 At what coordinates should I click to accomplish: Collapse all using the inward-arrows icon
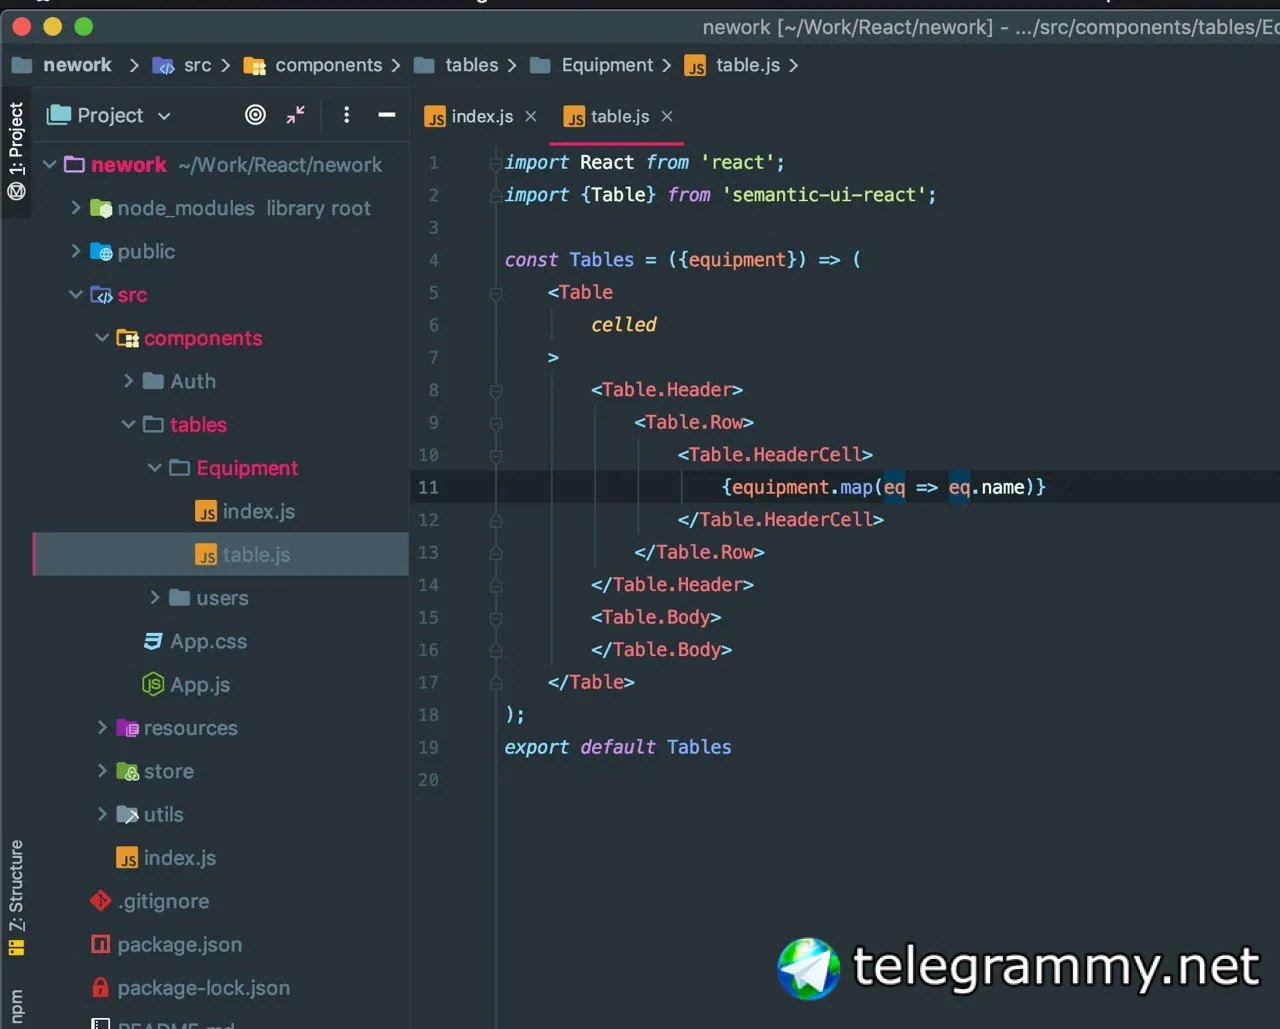click(x=296, y=115)
